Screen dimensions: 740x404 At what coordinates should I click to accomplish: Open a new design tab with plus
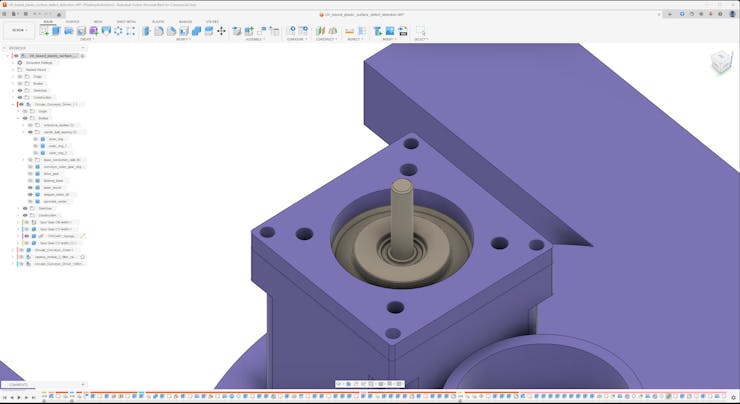pos(670,14)
